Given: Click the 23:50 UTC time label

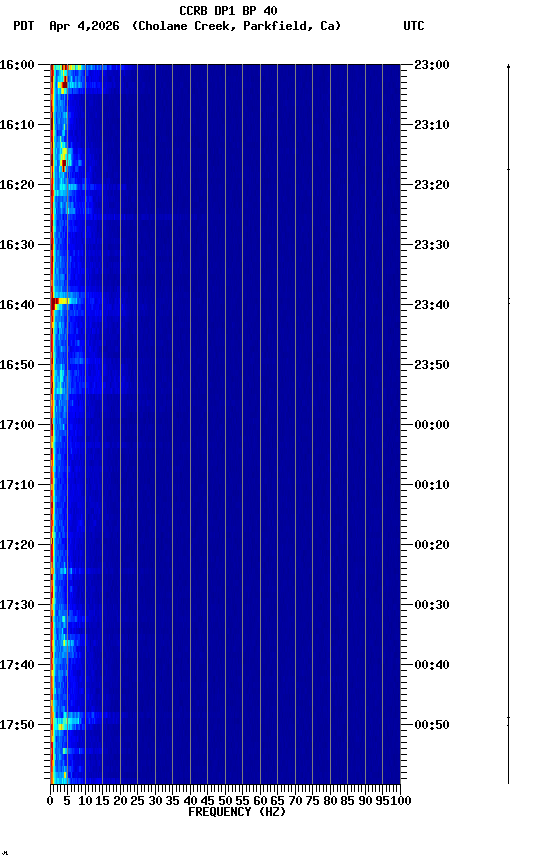Looking at the screenshot, I should 432,365.
